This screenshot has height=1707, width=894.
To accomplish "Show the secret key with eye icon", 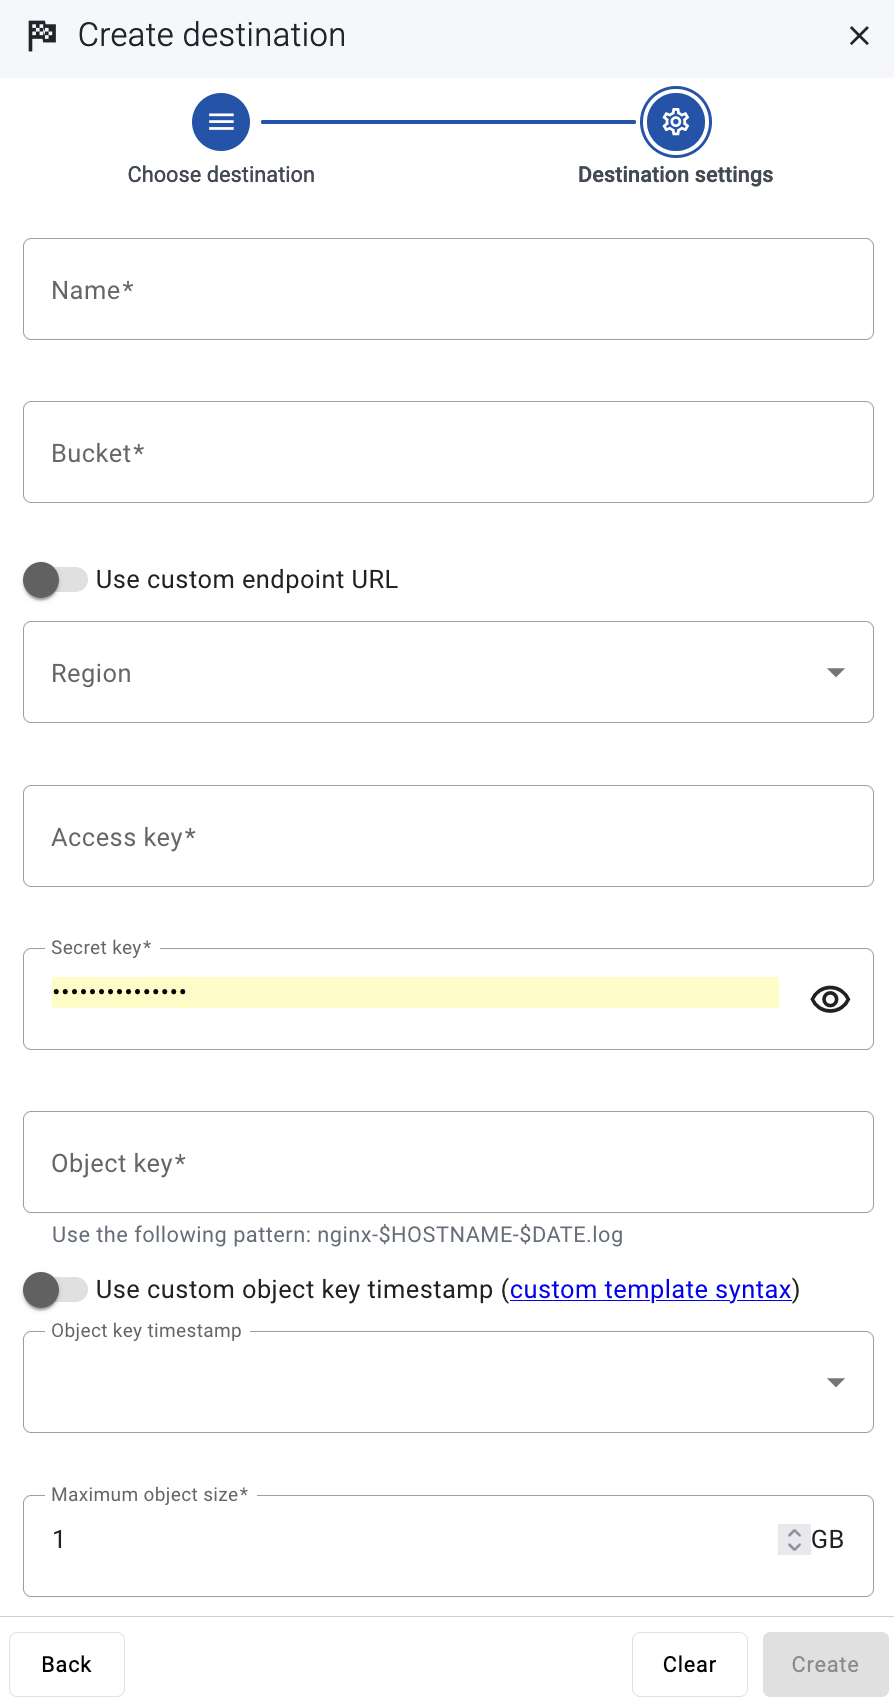I will [x=830, y=999].
